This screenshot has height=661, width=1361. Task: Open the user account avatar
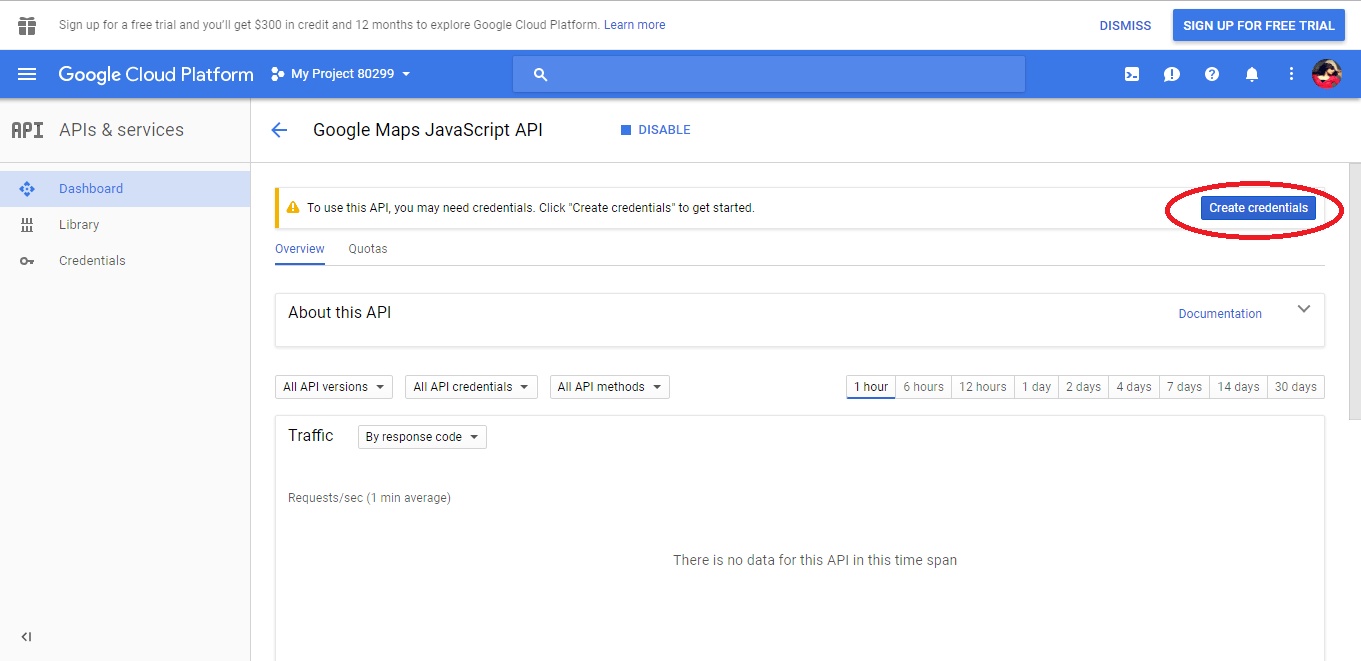[1327, 74]
